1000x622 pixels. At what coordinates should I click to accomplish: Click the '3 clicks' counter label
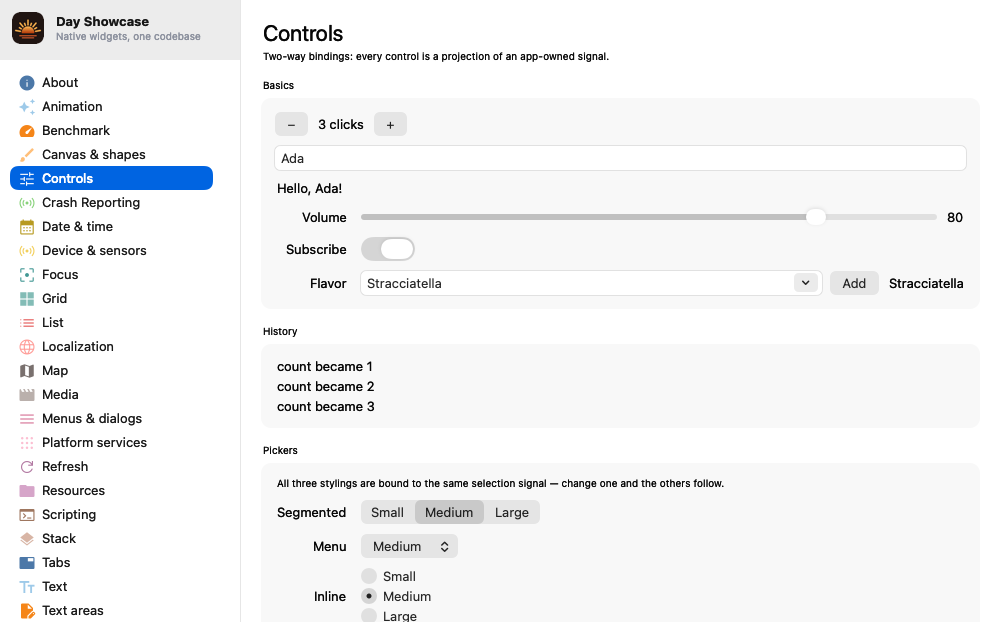click(341, 124)
